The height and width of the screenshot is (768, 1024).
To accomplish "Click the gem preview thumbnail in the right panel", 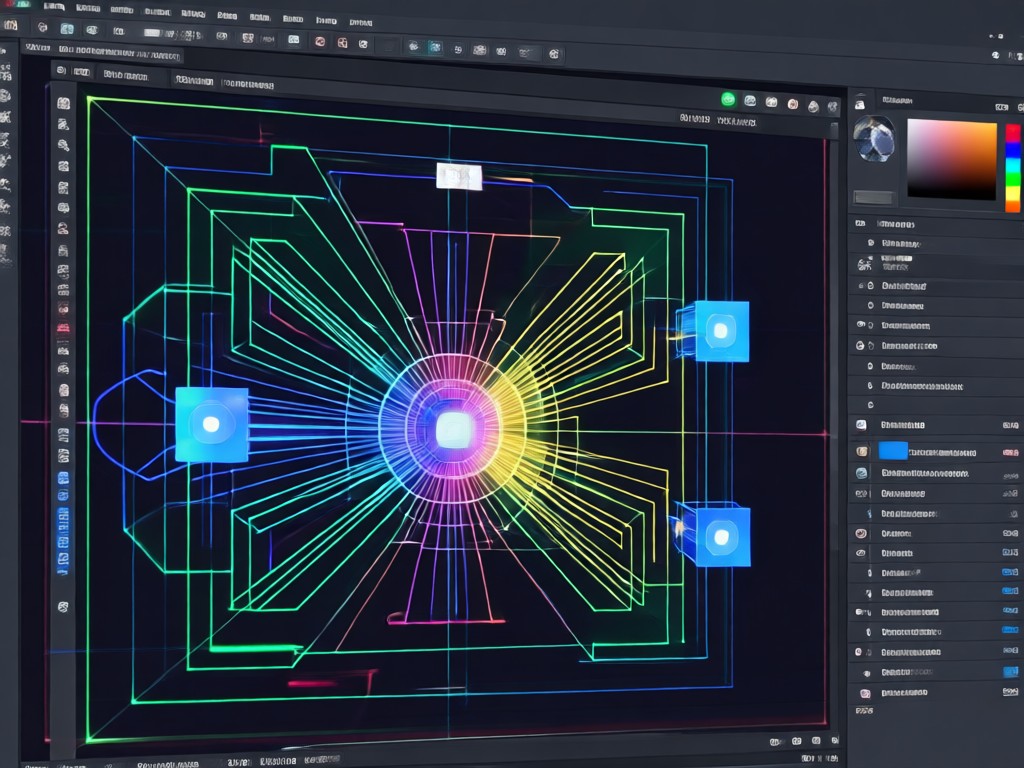I will (874, 138).
